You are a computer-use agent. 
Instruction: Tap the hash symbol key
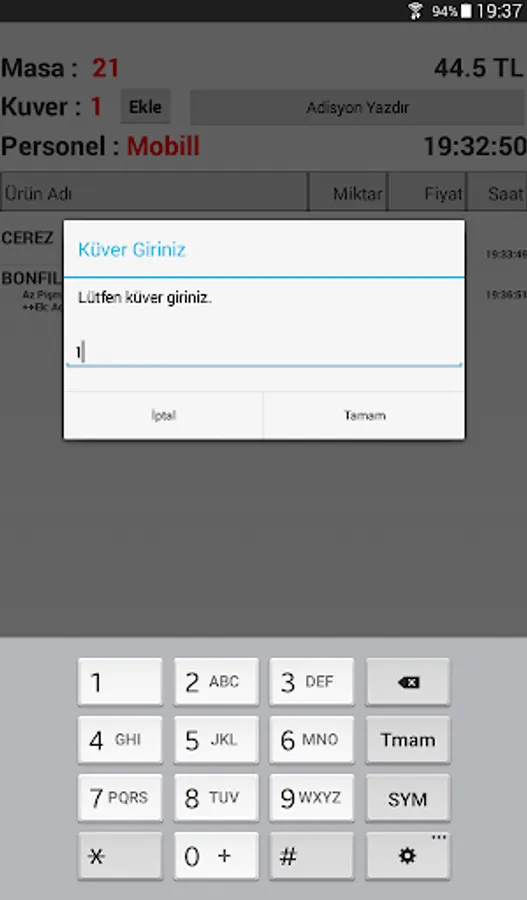(312, 856)
